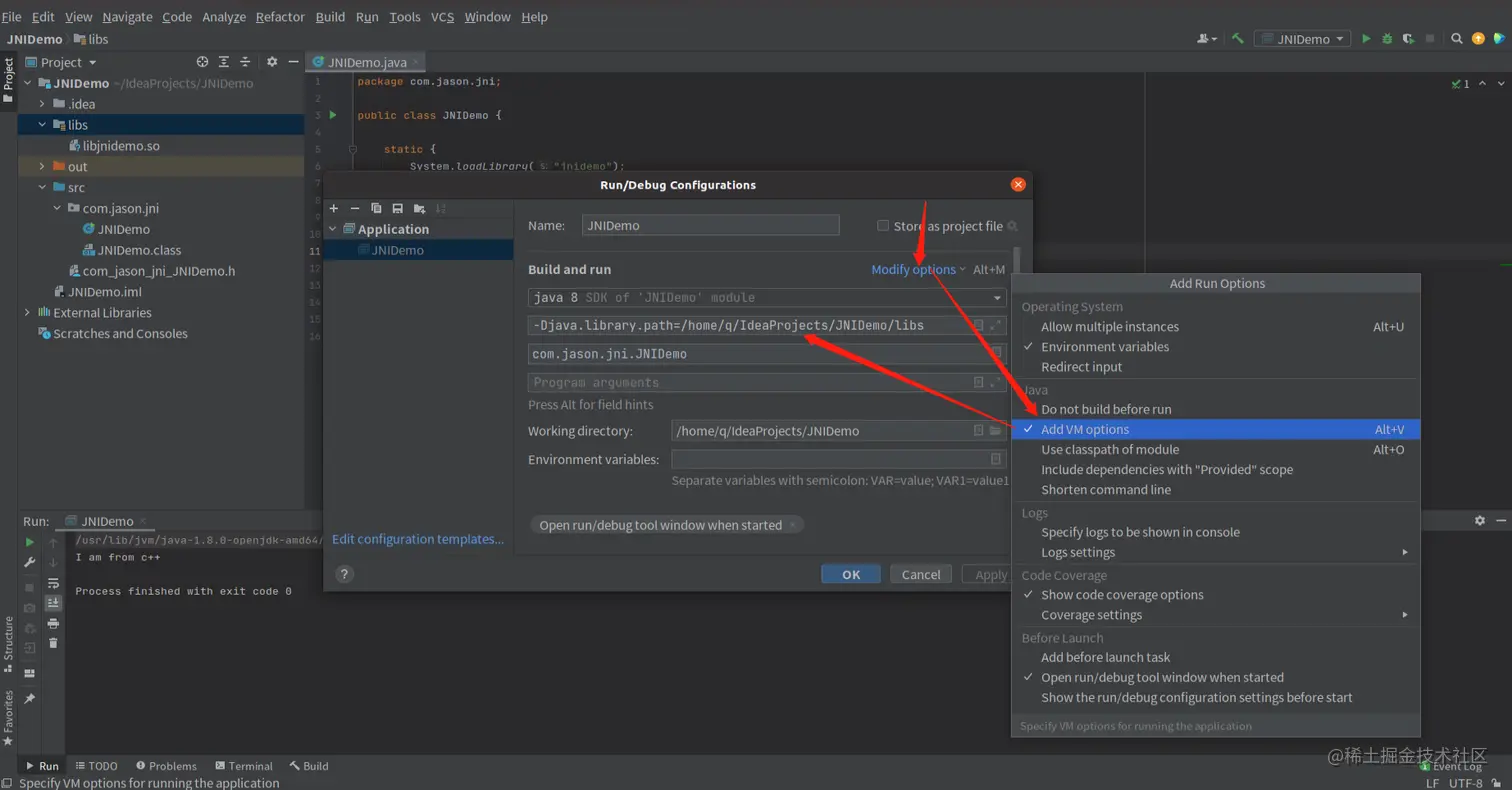Tick Store as project file checkbox
1512x790 pixels.
tap(883, 226)
